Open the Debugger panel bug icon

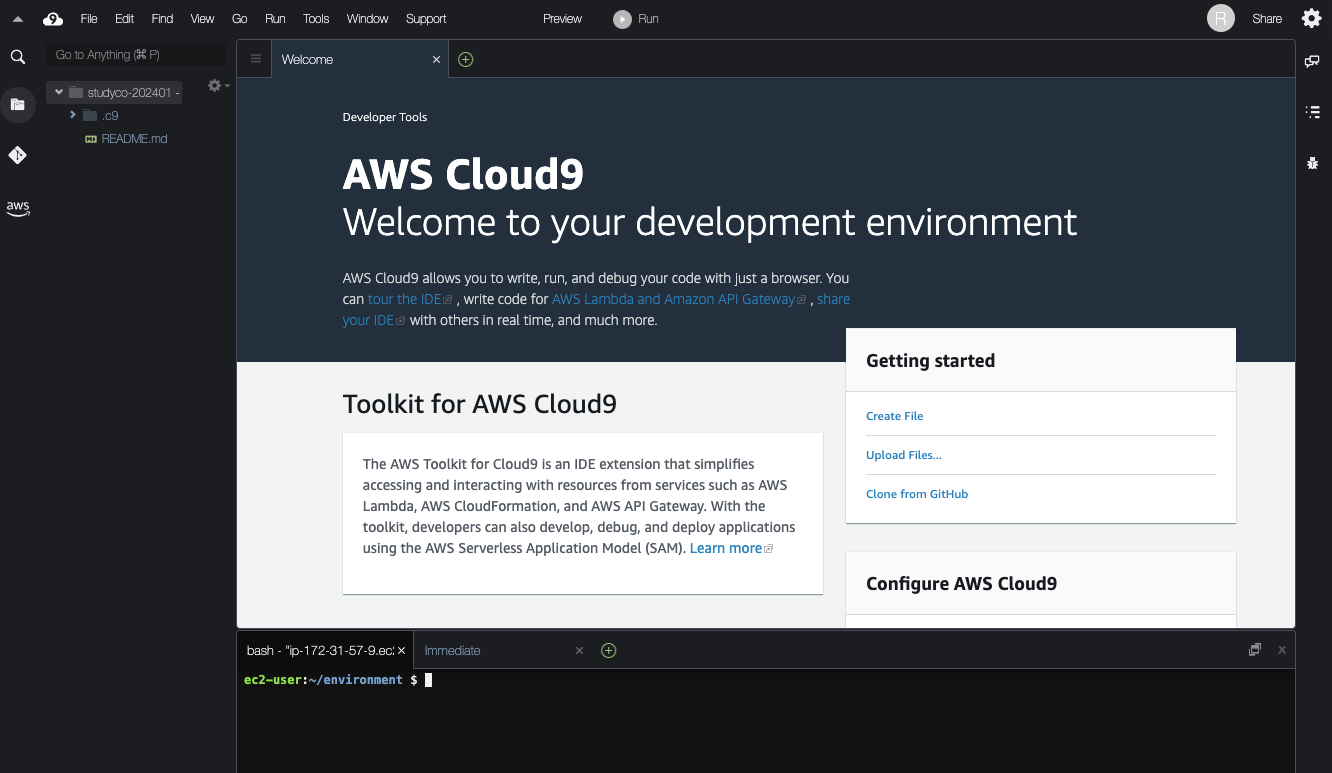[x=1312, y=162]
